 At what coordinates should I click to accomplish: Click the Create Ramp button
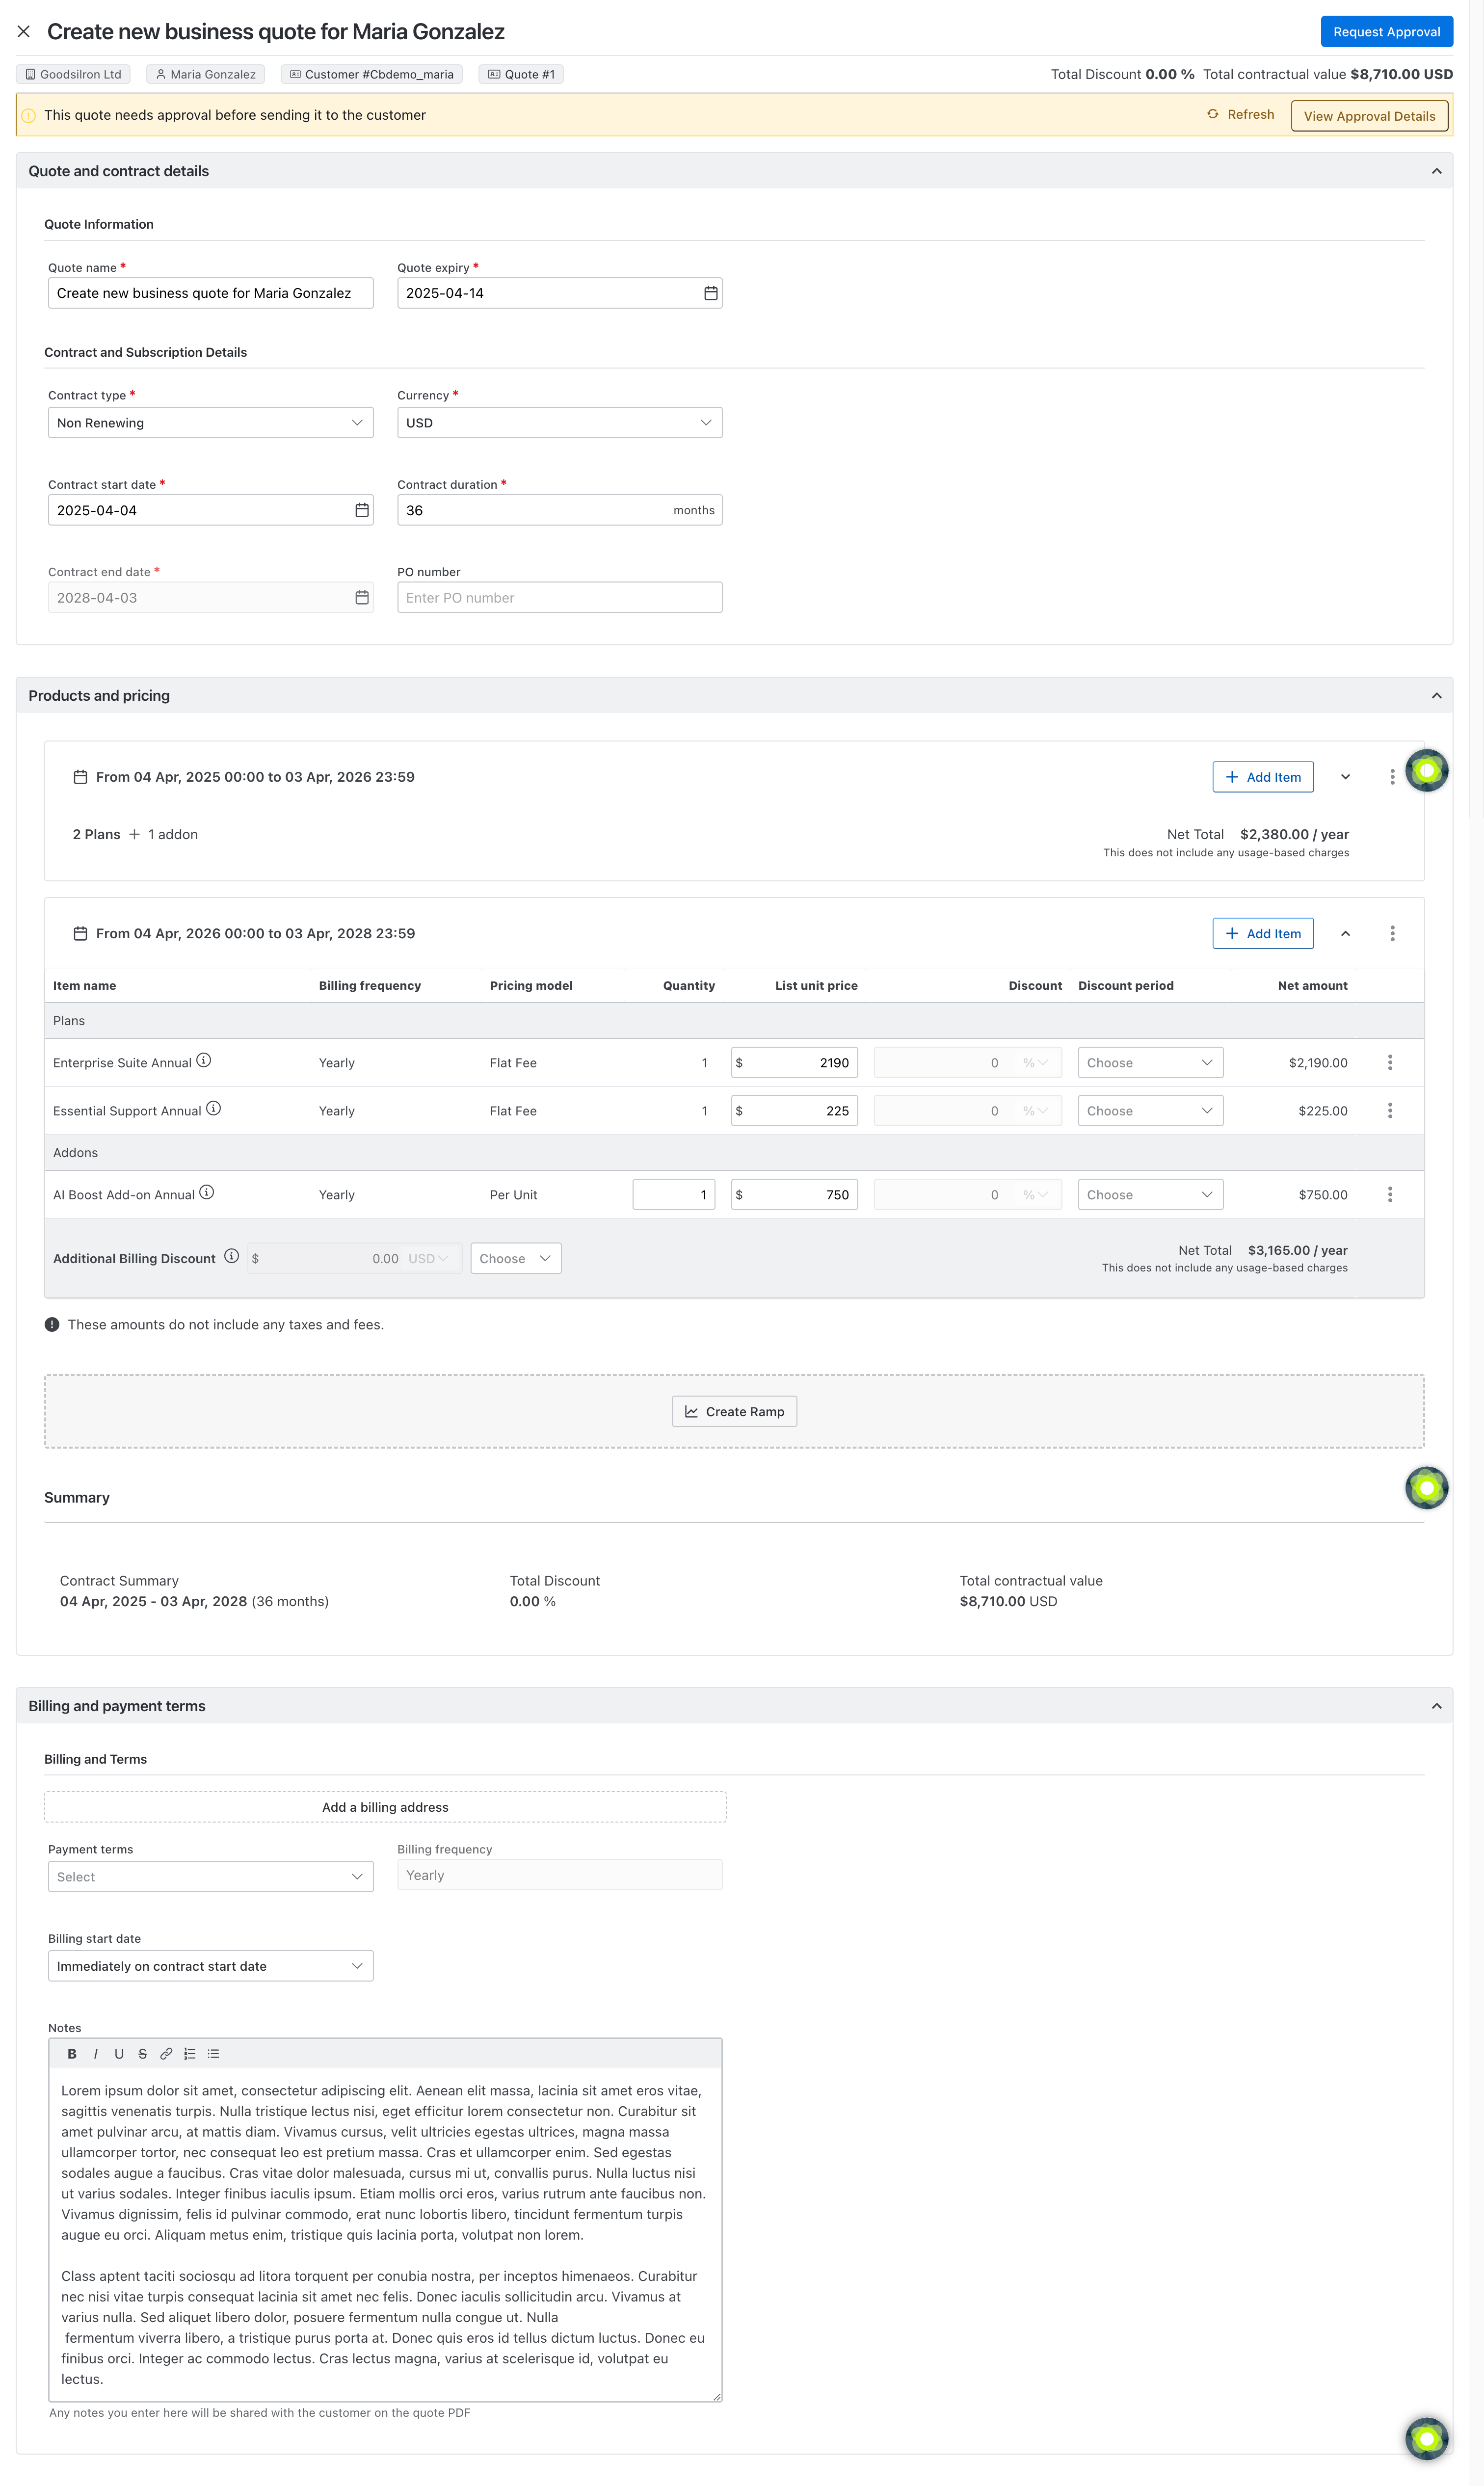(x=734, y=1411)
